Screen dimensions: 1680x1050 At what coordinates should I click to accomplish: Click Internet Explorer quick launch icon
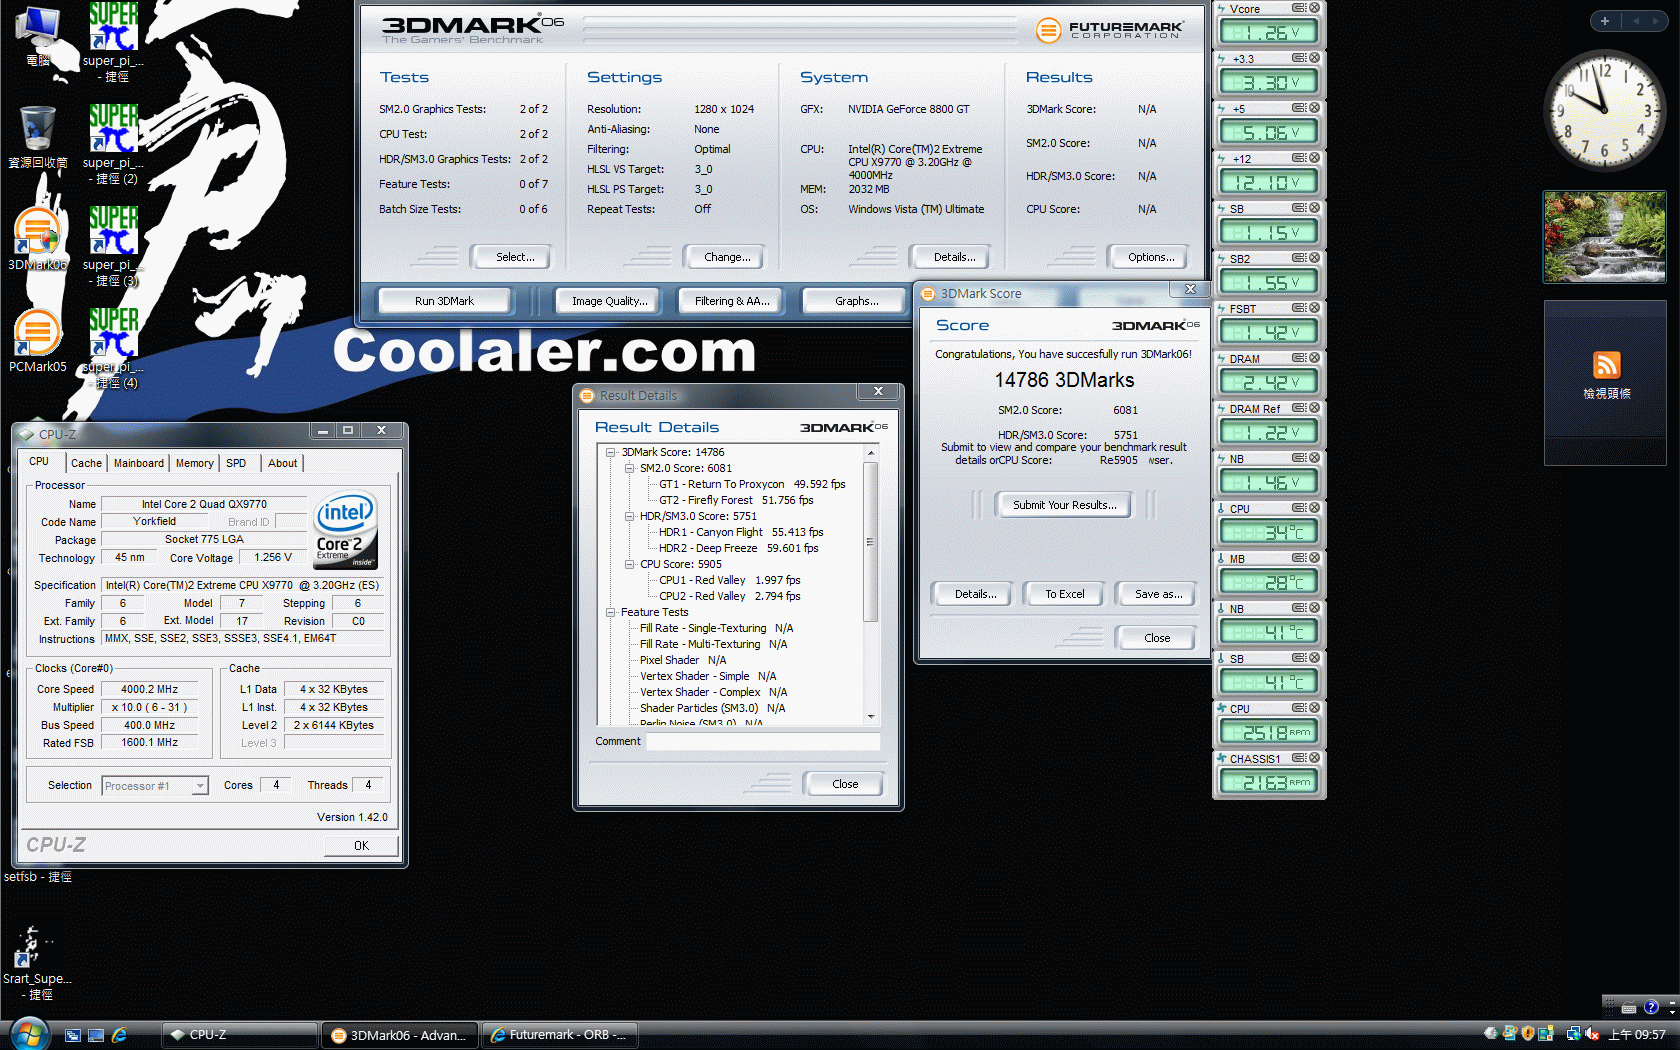click(x=119, y=1035)
